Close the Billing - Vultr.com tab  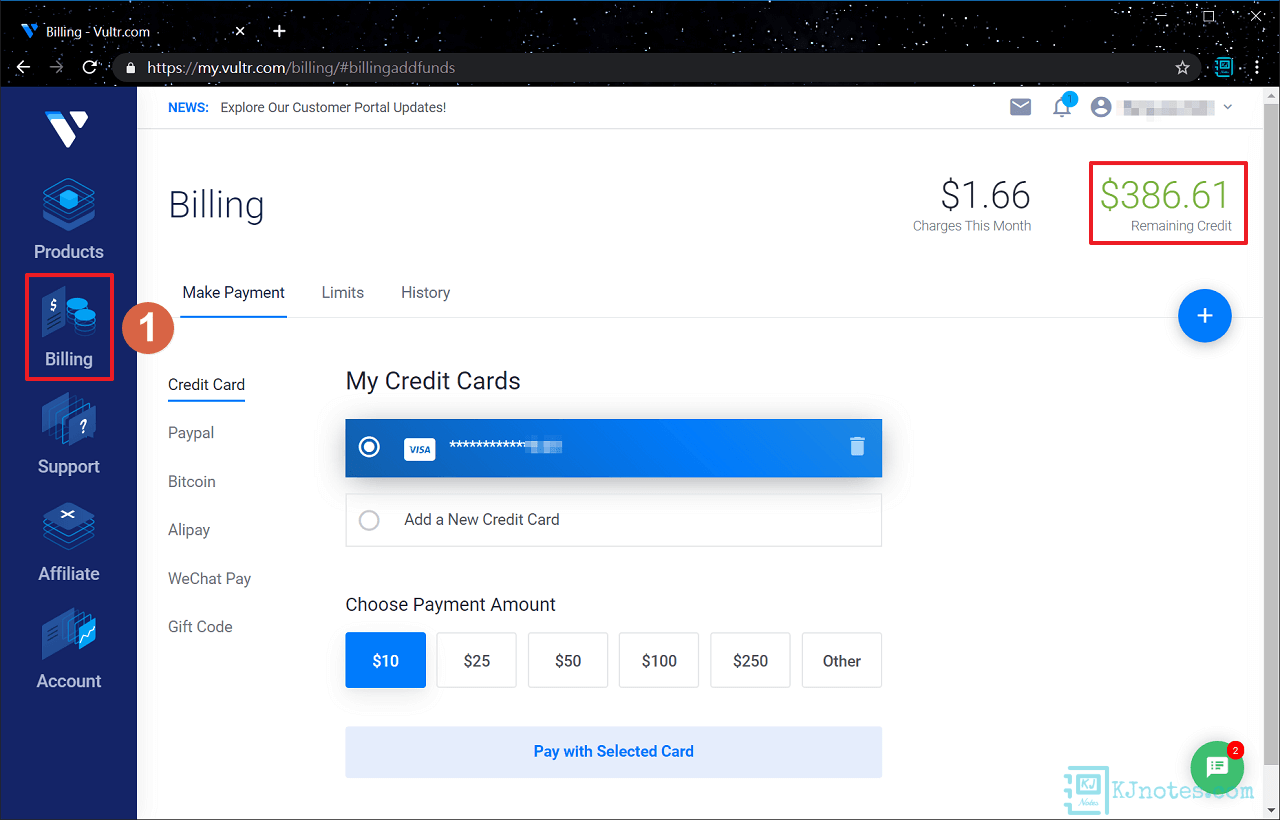240,31
